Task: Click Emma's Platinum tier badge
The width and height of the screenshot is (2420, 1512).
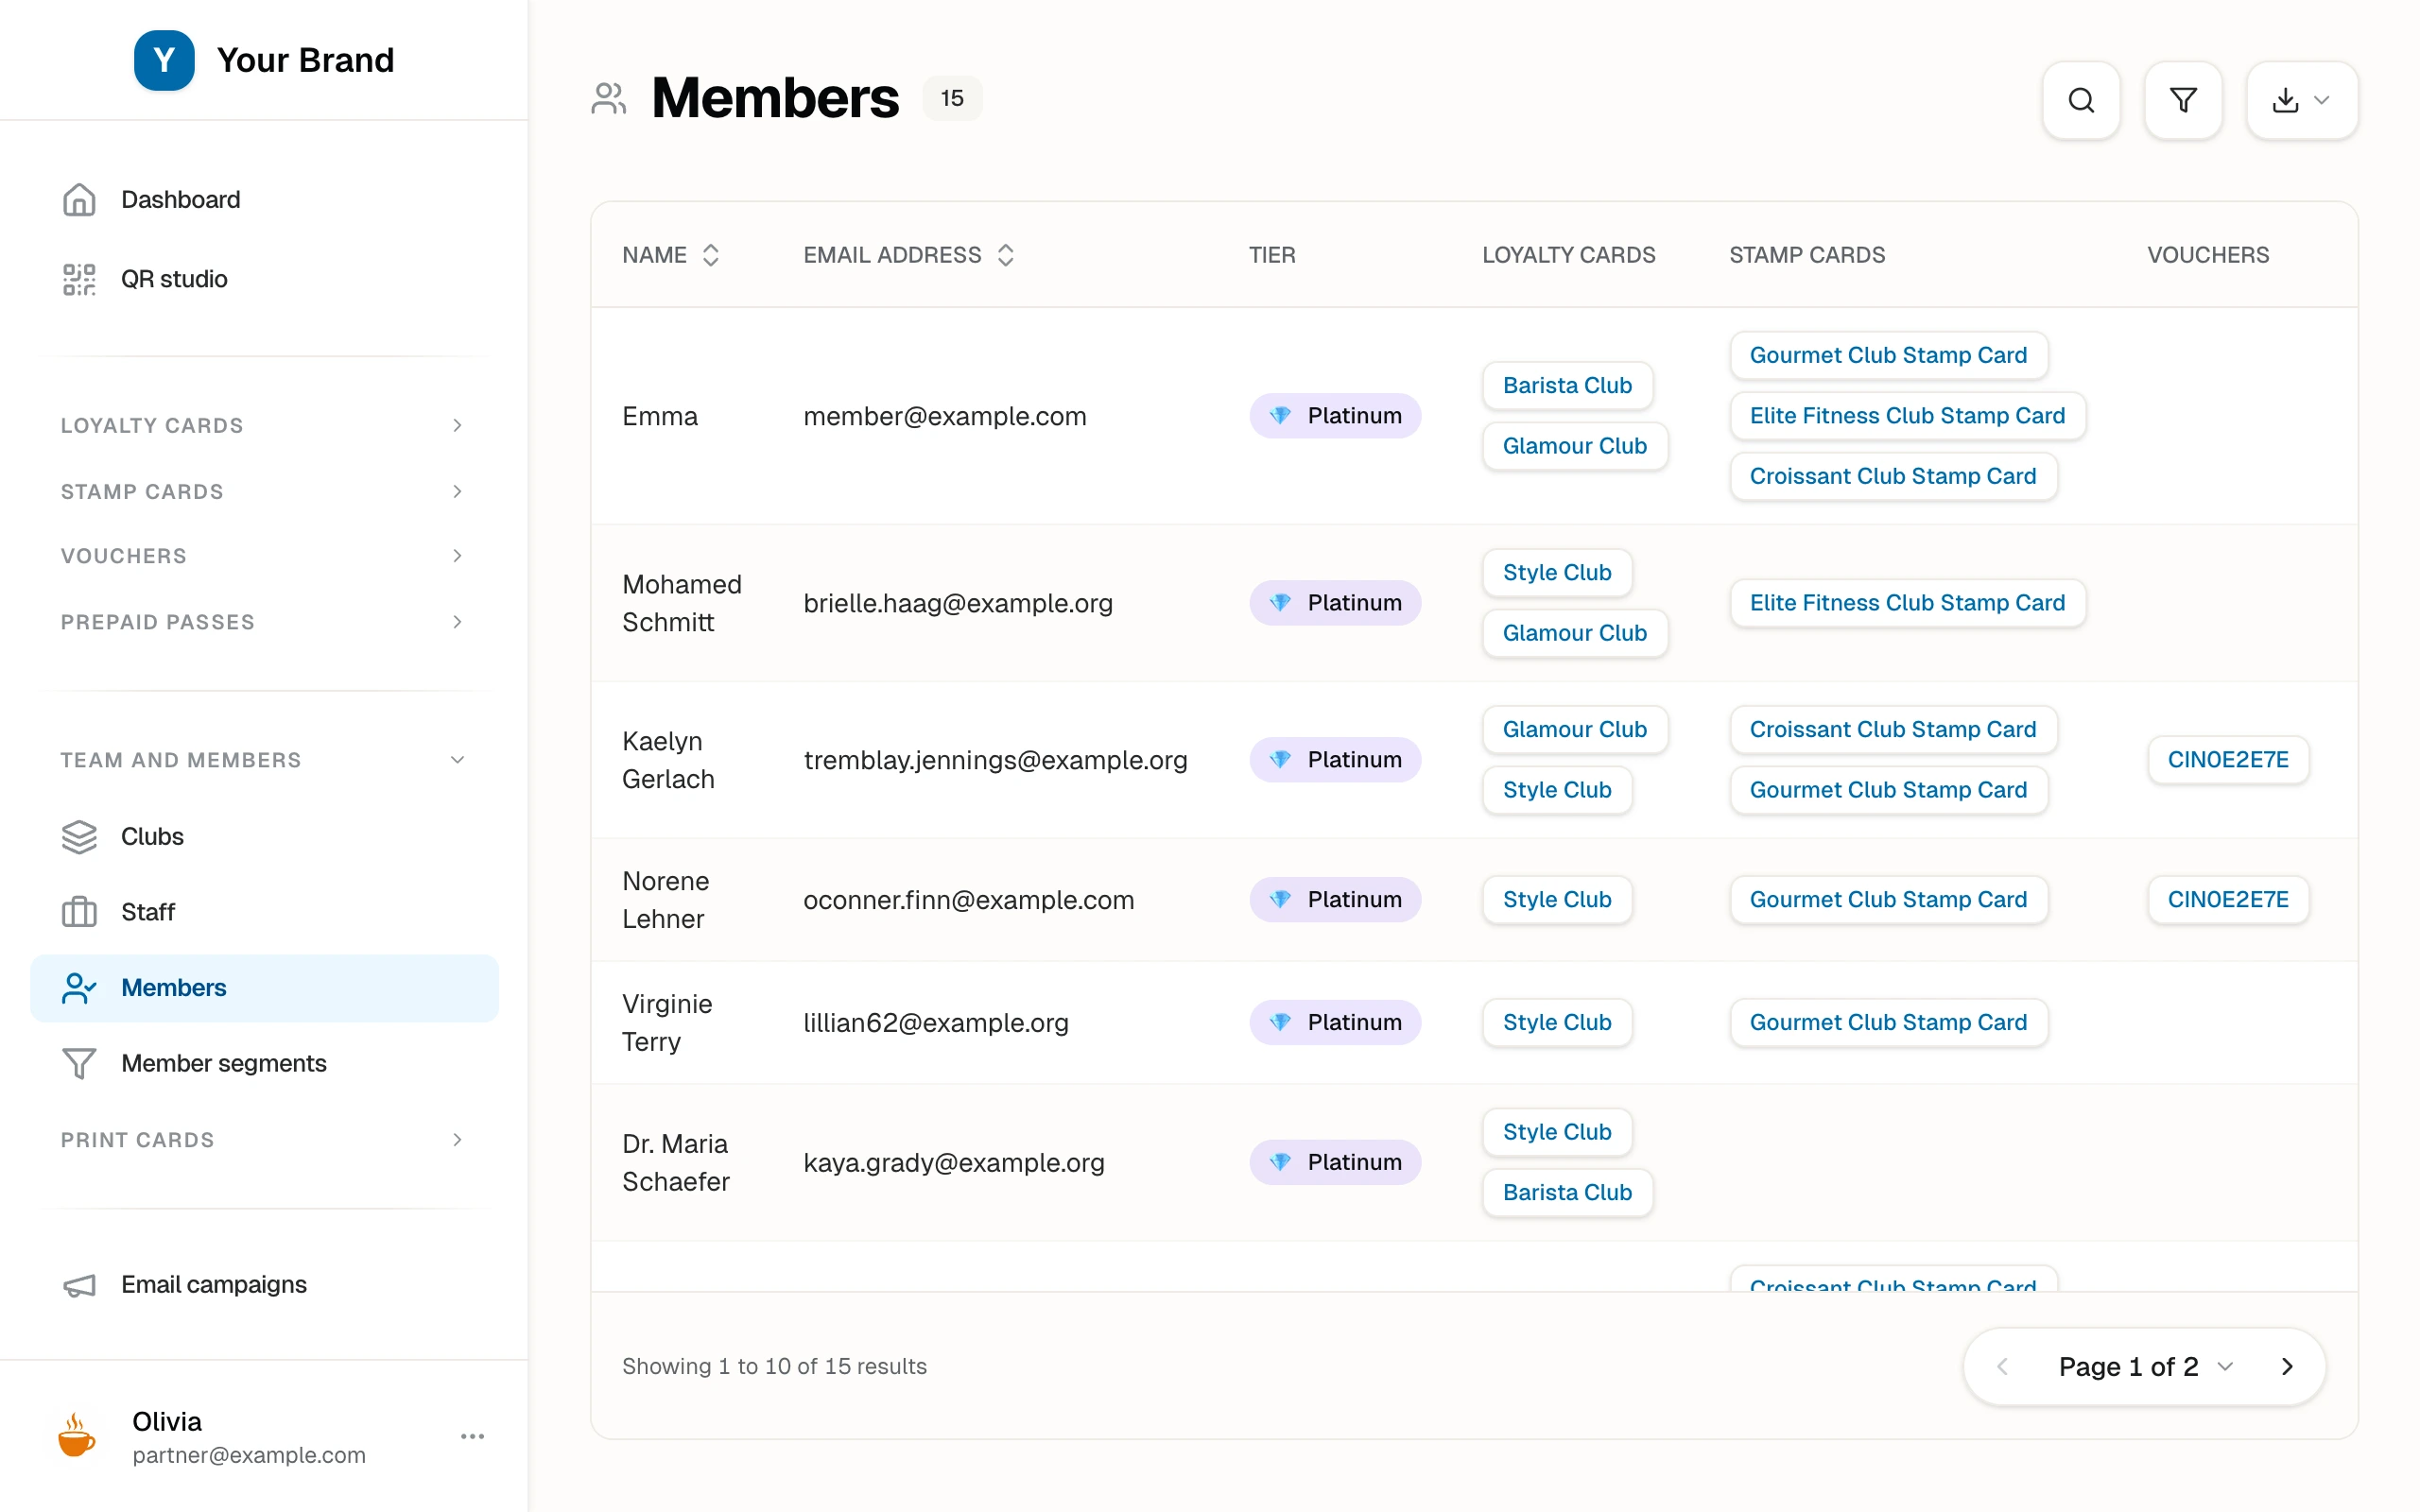Action: pos(1335,416)
